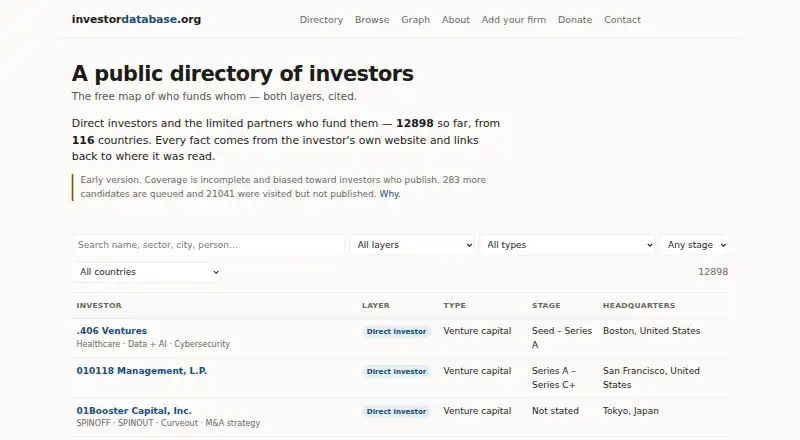Click Venture capital in 01Booster Capital row
Screen dimensions: 800x440
coord(477,411)
